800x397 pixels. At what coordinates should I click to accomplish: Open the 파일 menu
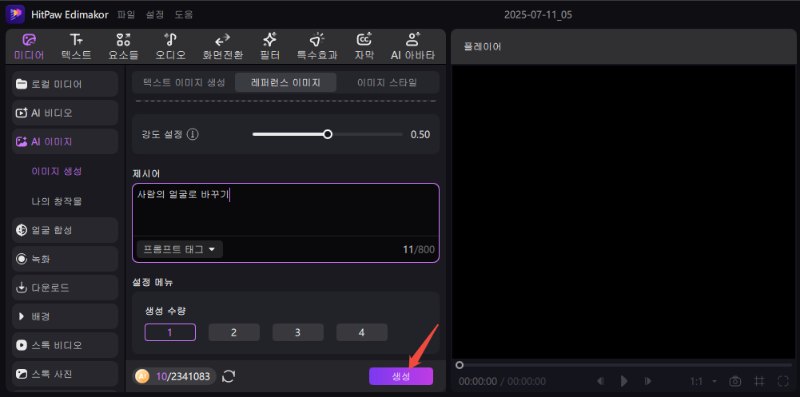tap(126, 15)
